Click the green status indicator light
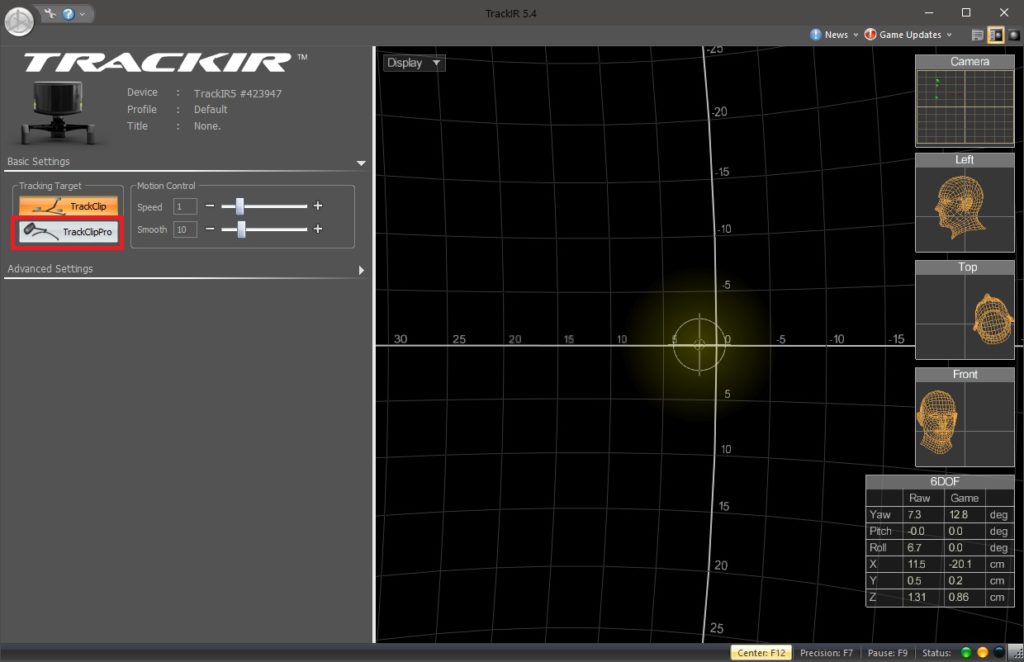1024x662 pixels. [966, 652]
